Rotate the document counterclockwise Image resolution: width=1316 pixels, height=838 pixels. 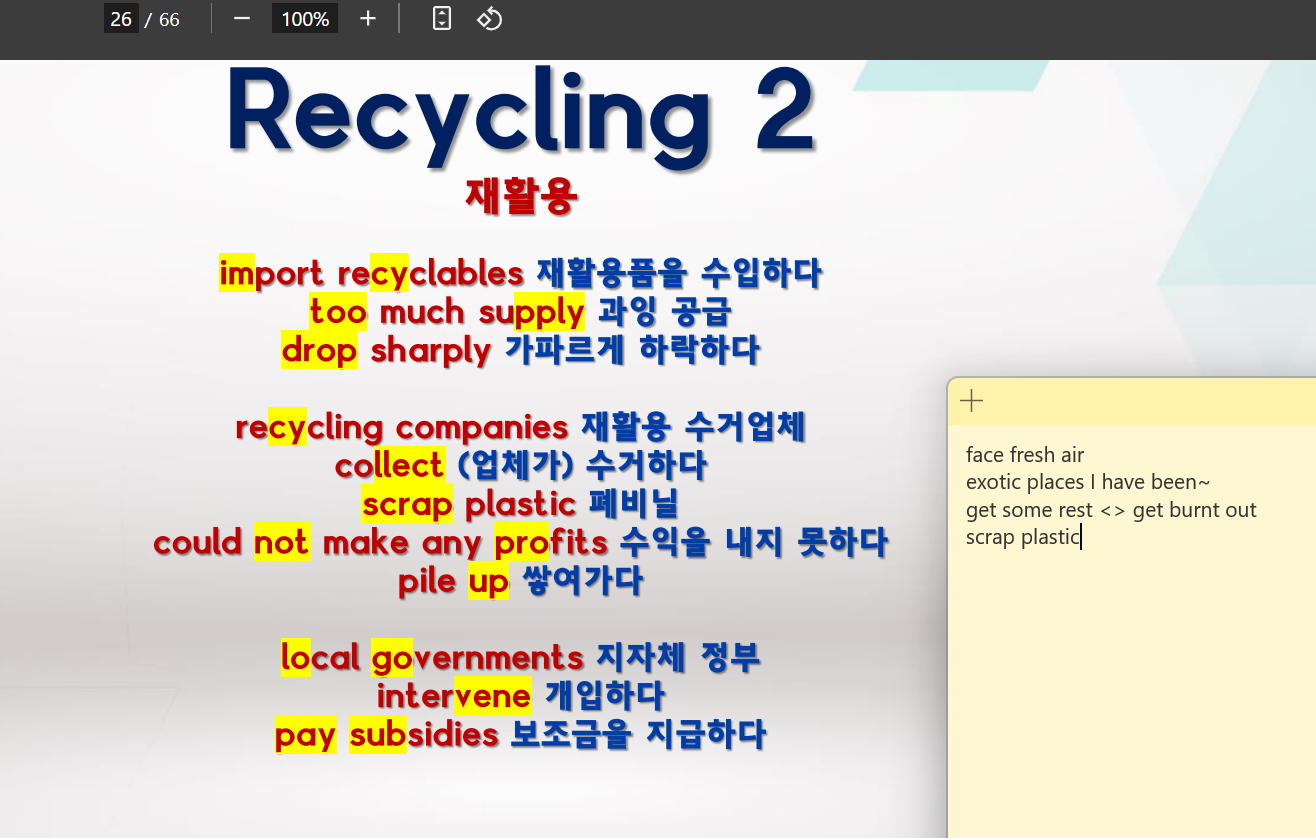click(489, 19)
